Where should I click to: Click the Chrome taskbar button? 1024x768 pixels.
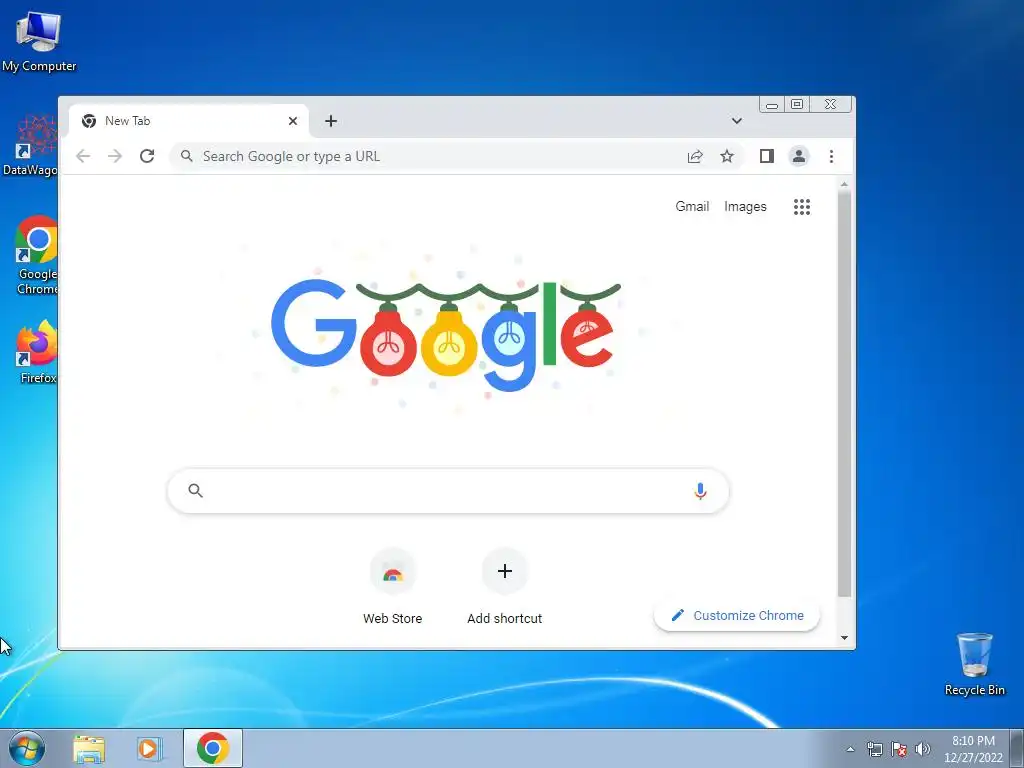pos(213,748)
